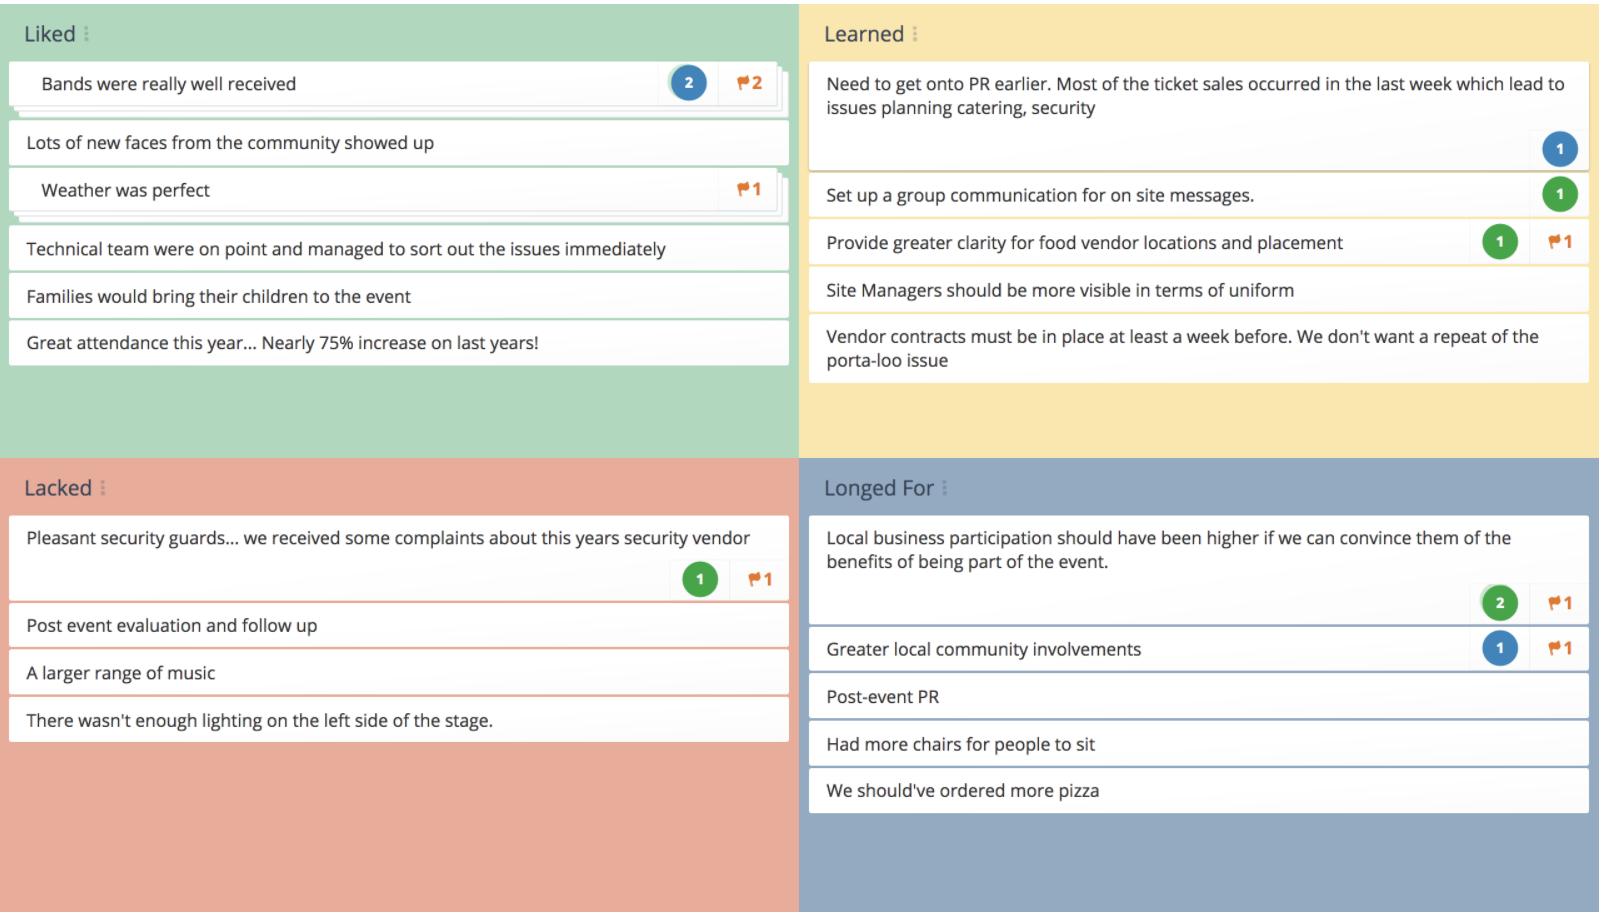The image size is (1603, 917).
Task: Open the Longed For column options menu
Action: (945, 488)
